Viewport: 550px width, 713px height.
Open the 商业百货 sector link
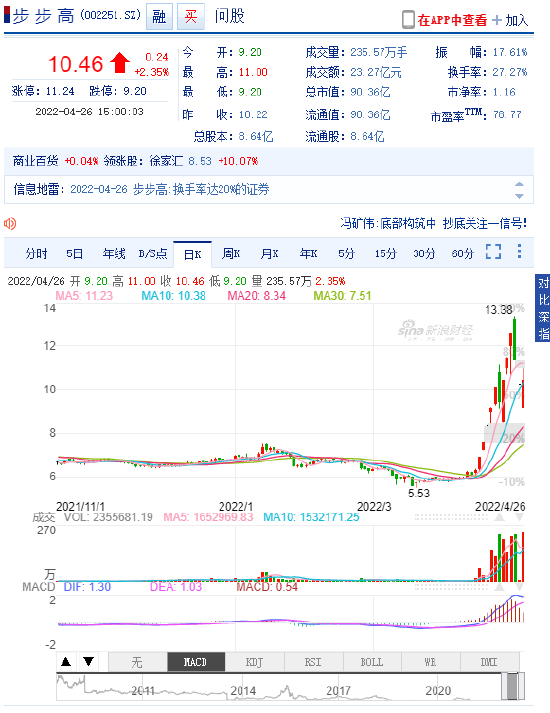coord(35,161)
